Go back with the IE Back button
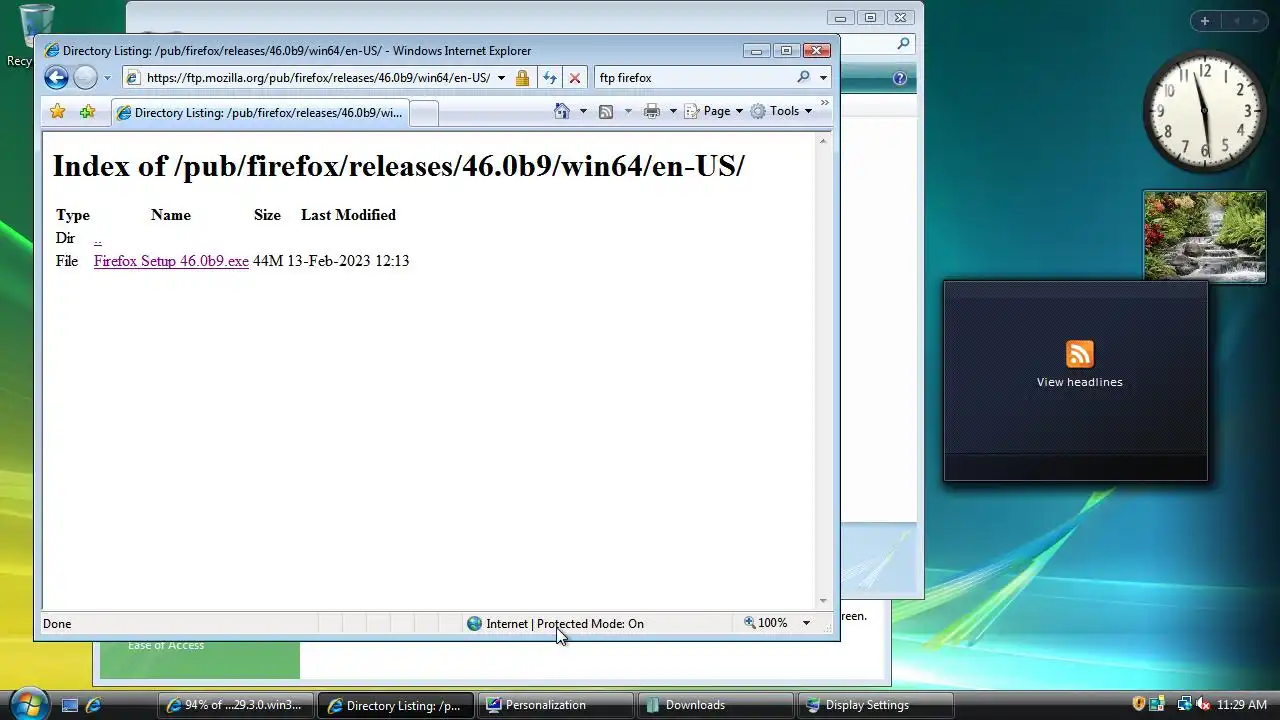This screenshot has height=720, width=1280. point(57,77)
